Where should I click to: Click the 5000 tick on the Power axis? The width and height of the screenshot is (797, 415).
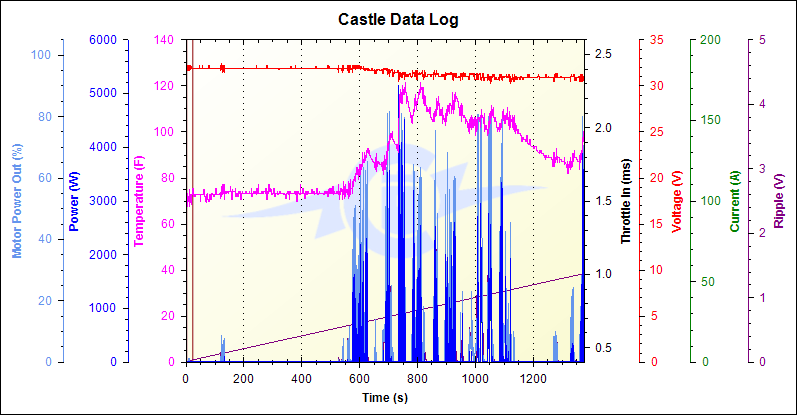click(102, 94)
